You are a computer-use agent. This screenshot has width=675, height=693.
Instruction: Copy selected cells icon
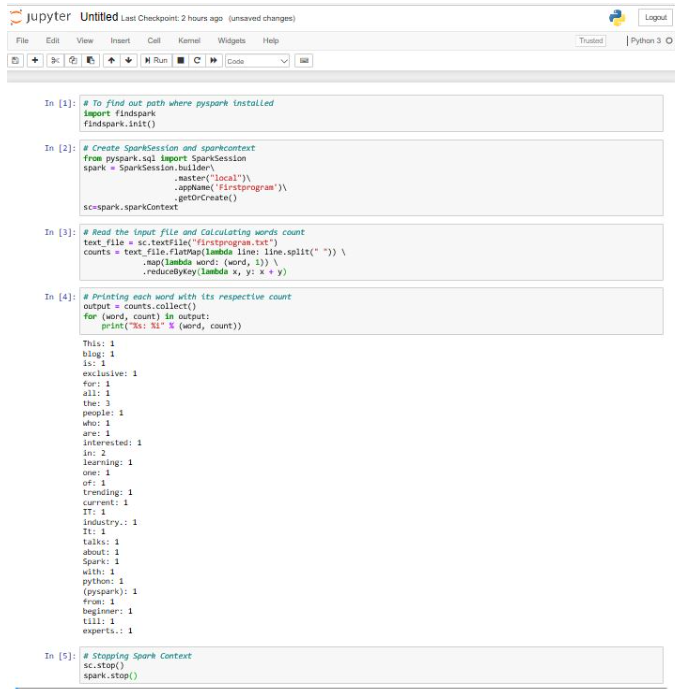click(73, 61)
